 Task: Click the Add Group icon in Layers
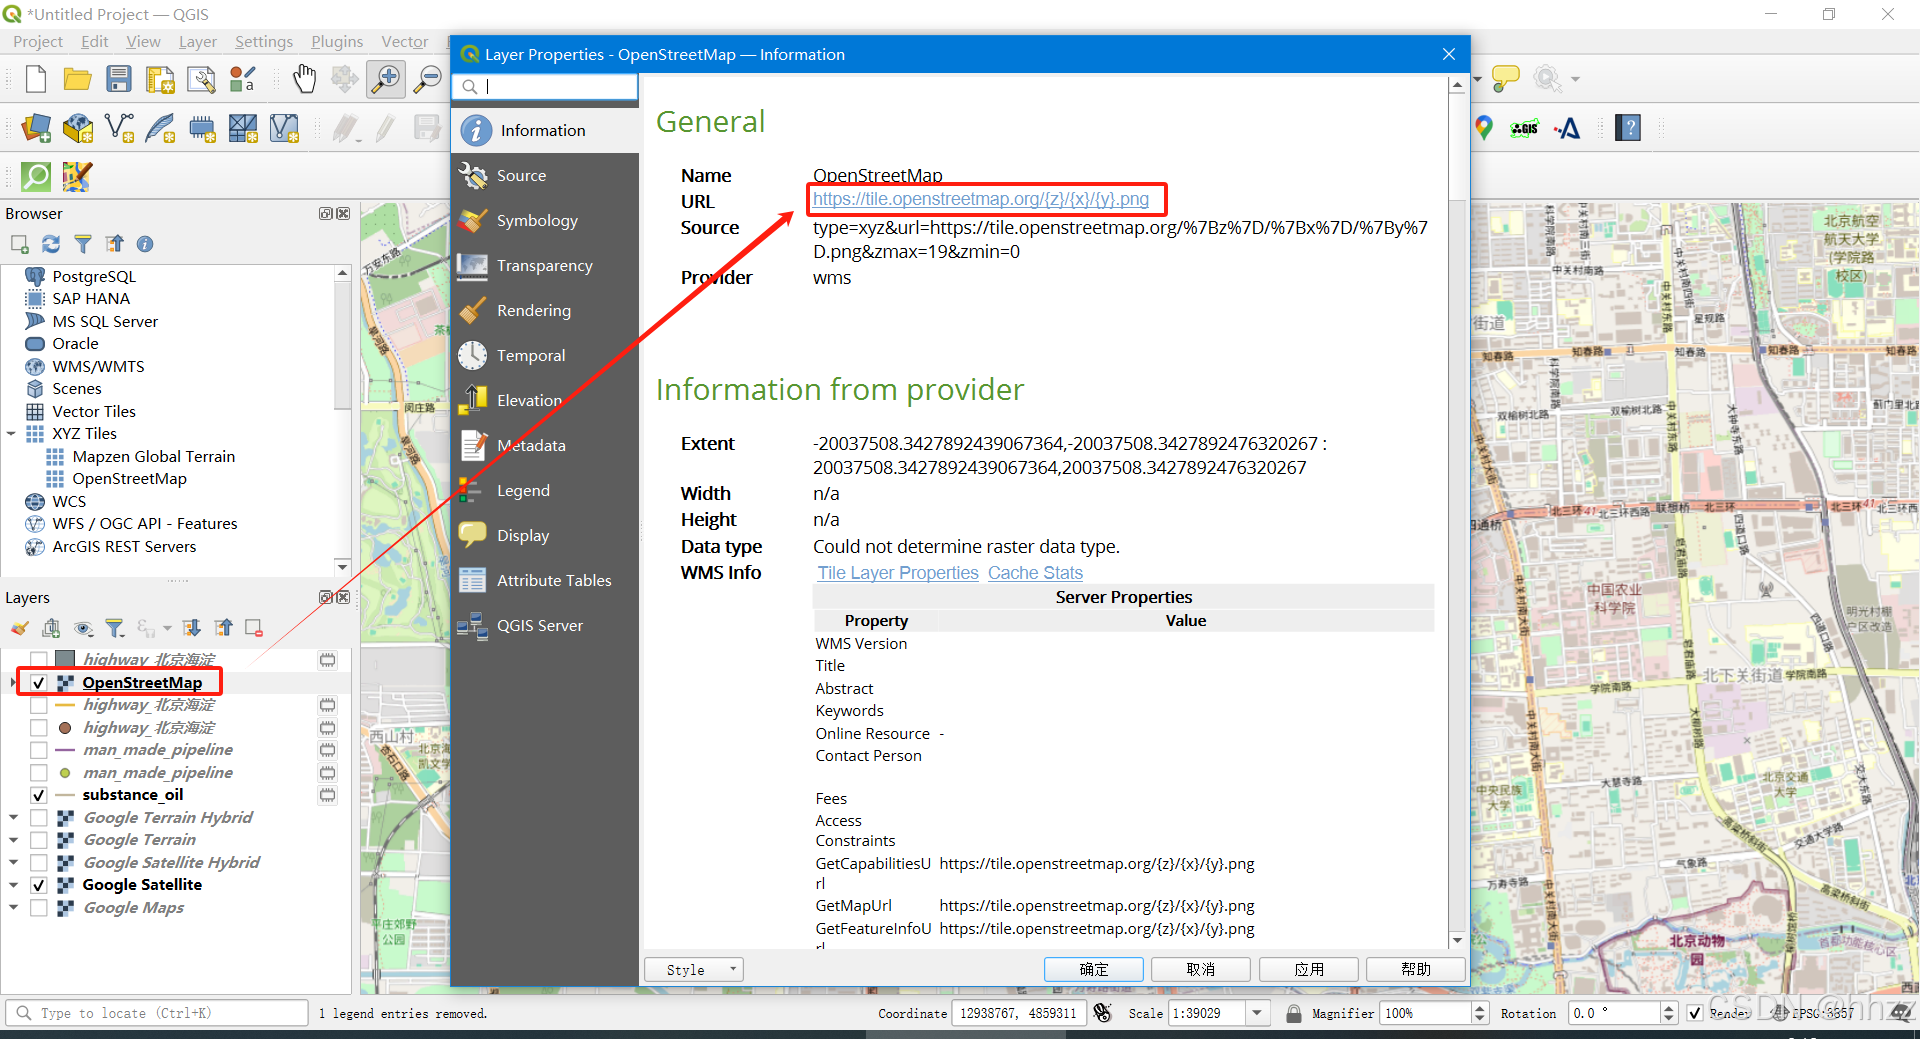click(51, 628)
